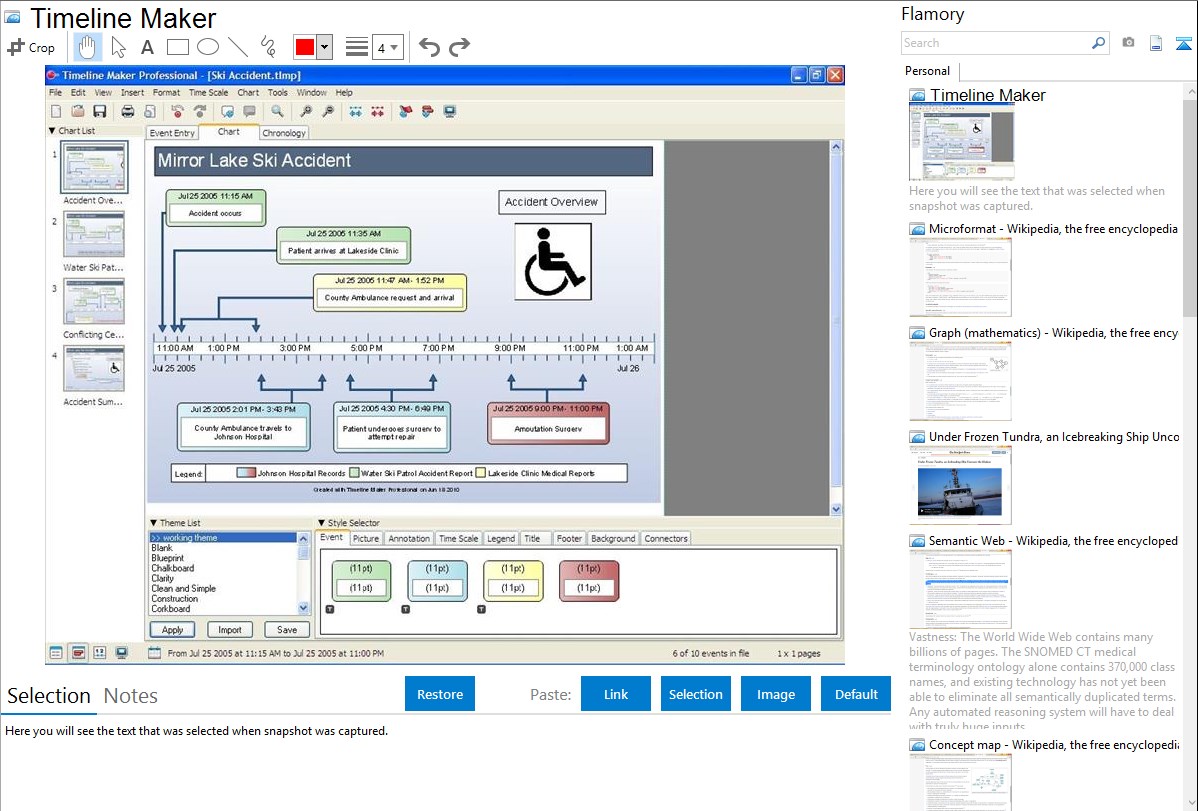The image size is (1198, 811).
Task: Choose the rectangle shape tool
Action: coord(177,47)
